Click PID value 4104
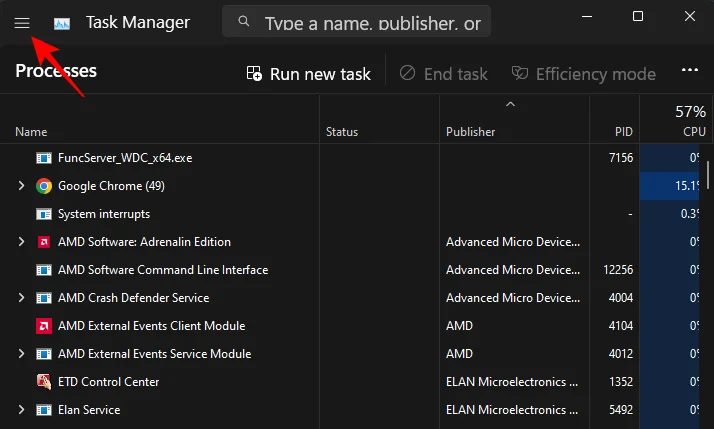The height and width of the screenshot is (429, 714). (x=621, y=326)
